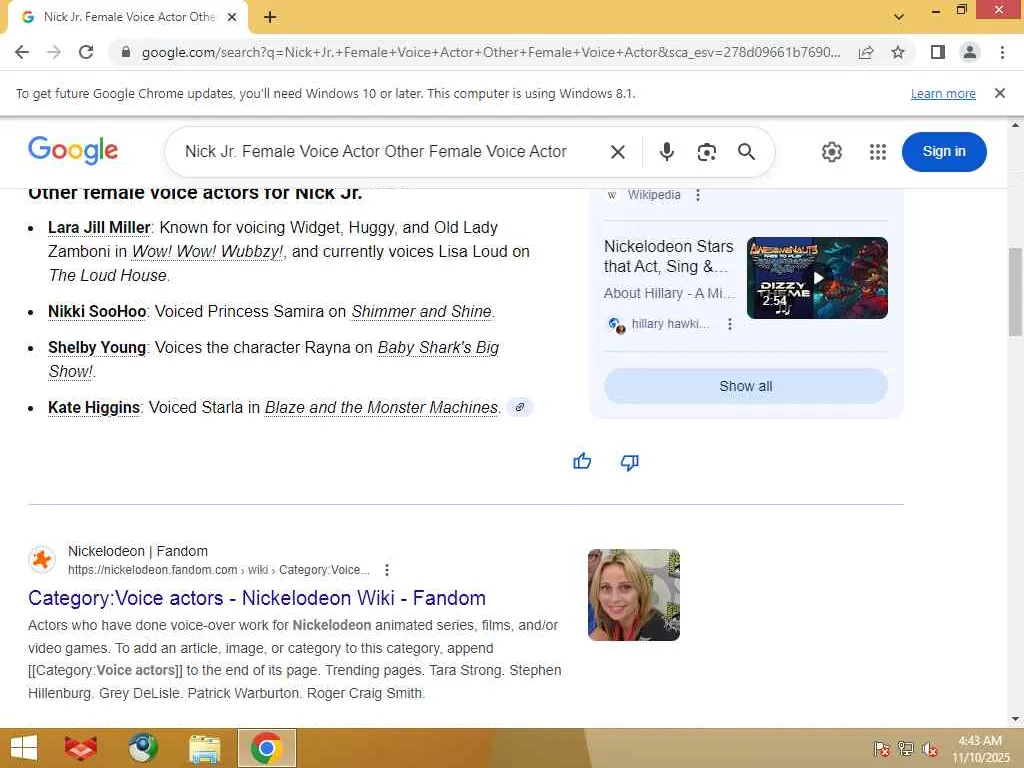
Task: Give thumbs up feedback
Action: pyautogui.click(x=582, y=462)
